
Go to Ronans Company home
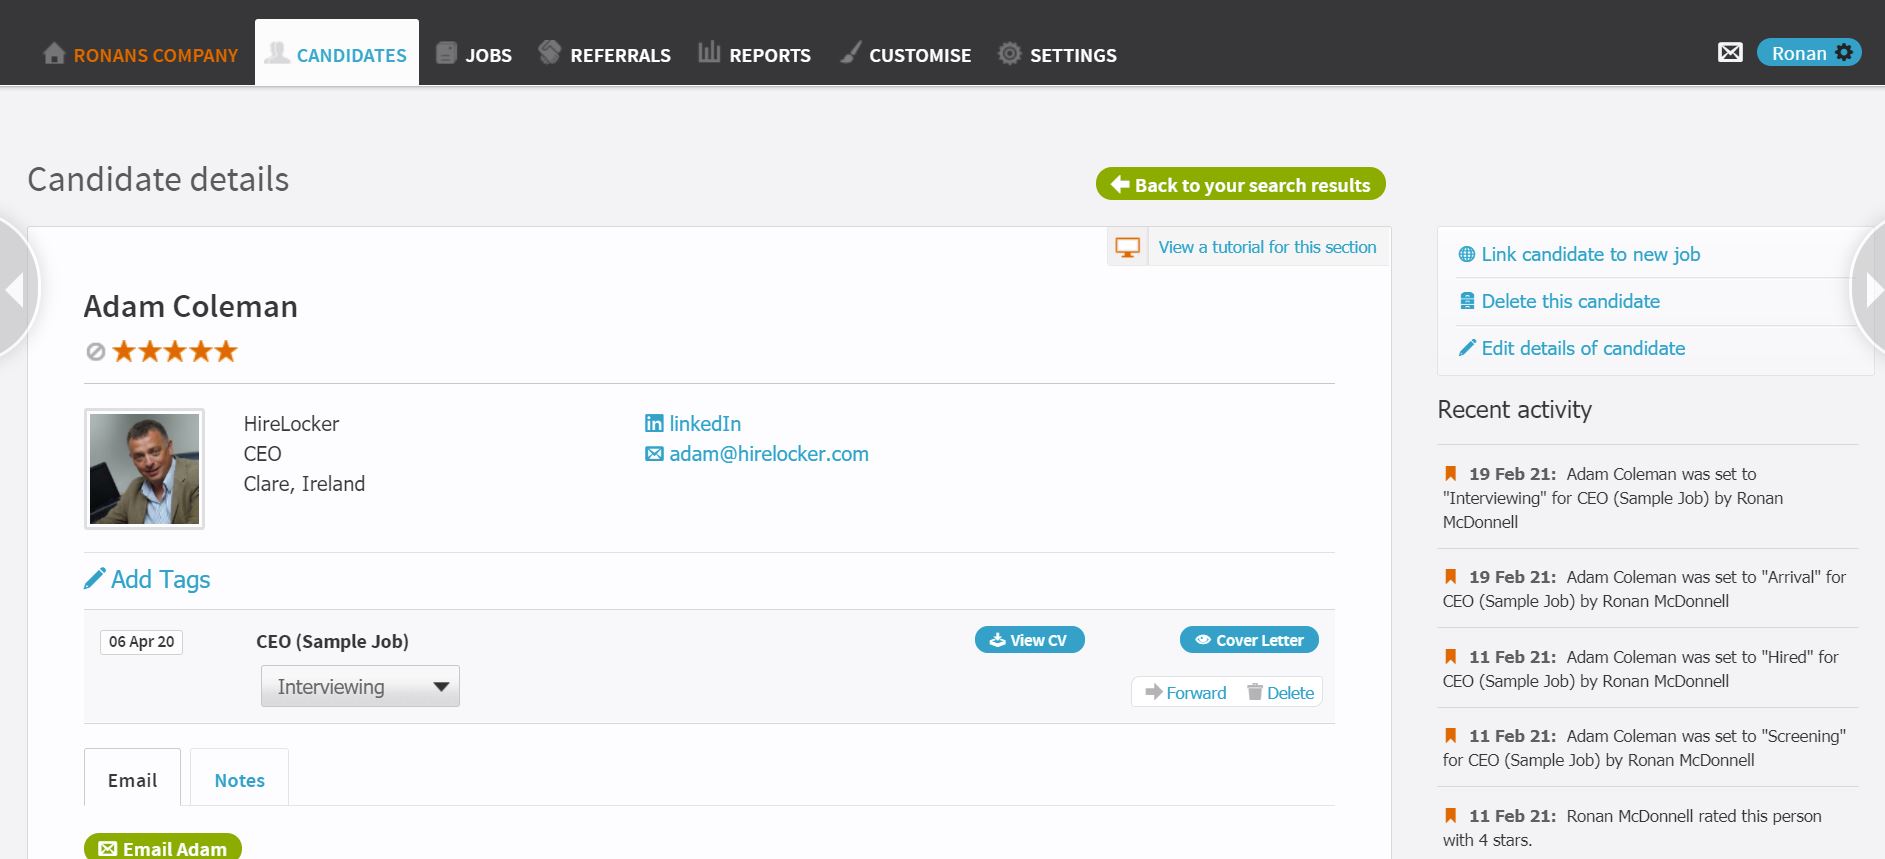[x=141, y=54]
